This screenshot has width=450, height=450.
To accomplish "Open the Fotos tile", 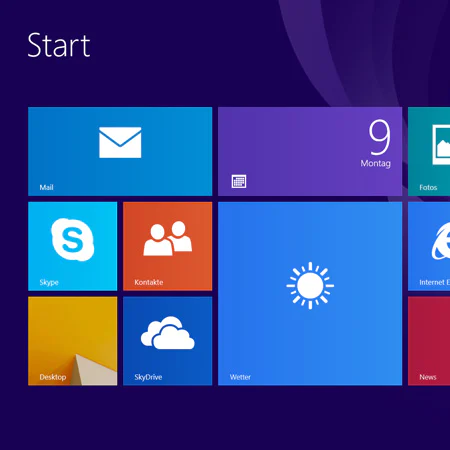I will (429, 151).
